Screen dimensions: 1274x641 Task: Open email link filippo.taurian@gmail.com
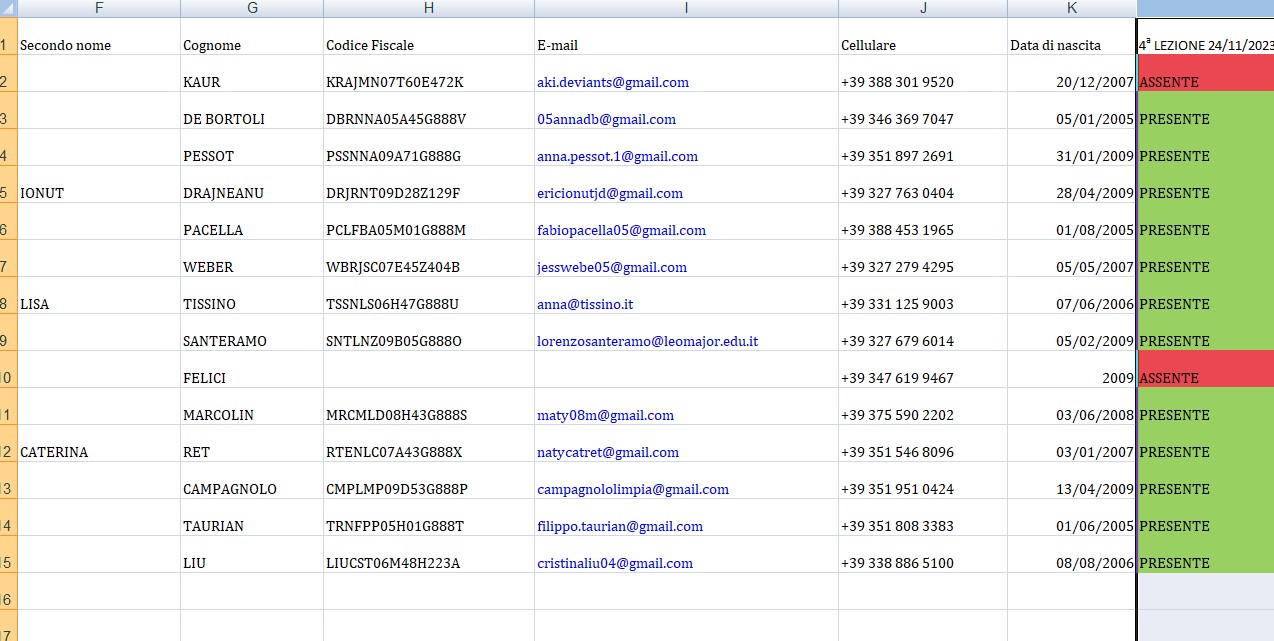coord(620,526)
